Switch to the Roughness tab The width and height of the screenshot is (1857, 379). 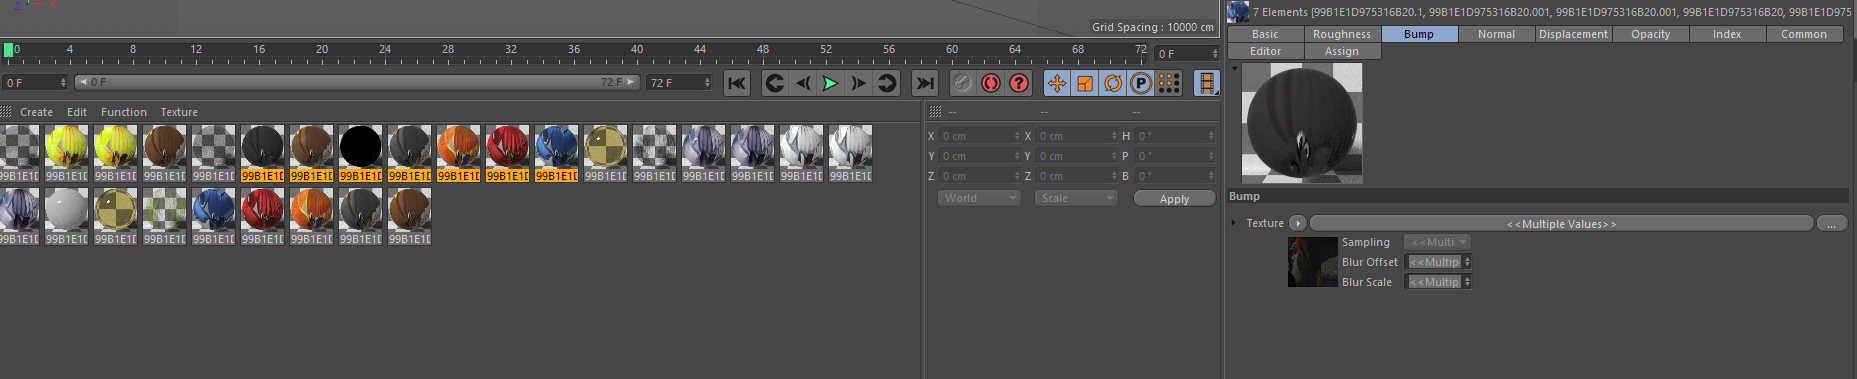point(1342,34)
